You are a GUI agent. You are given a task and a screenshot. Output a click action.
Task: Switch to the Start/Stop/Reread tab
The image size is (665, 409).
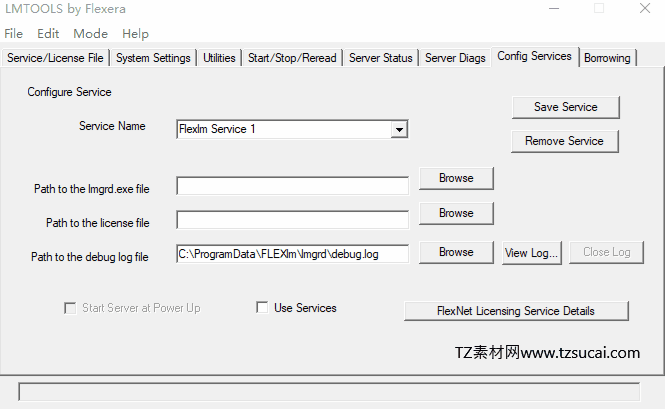[x=292, y=58]
